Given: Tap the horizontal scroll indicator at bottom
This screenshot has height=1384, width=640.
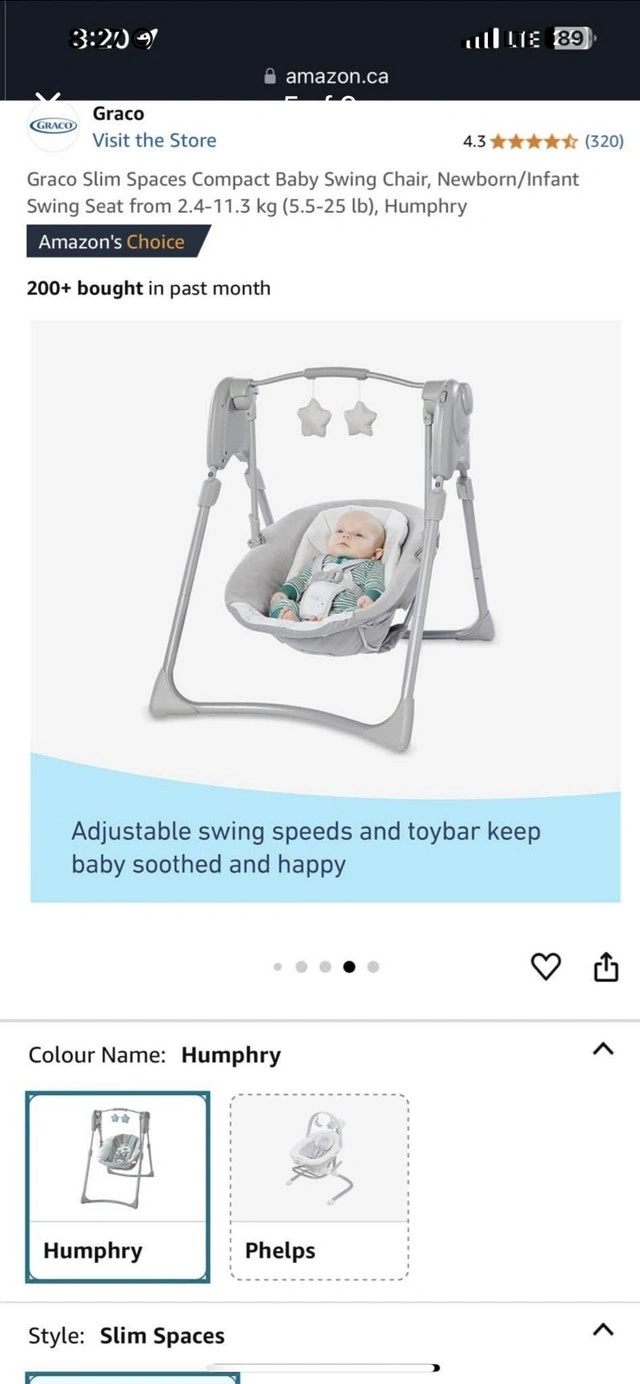Looking at the screenshot, I should (322, 1368).
